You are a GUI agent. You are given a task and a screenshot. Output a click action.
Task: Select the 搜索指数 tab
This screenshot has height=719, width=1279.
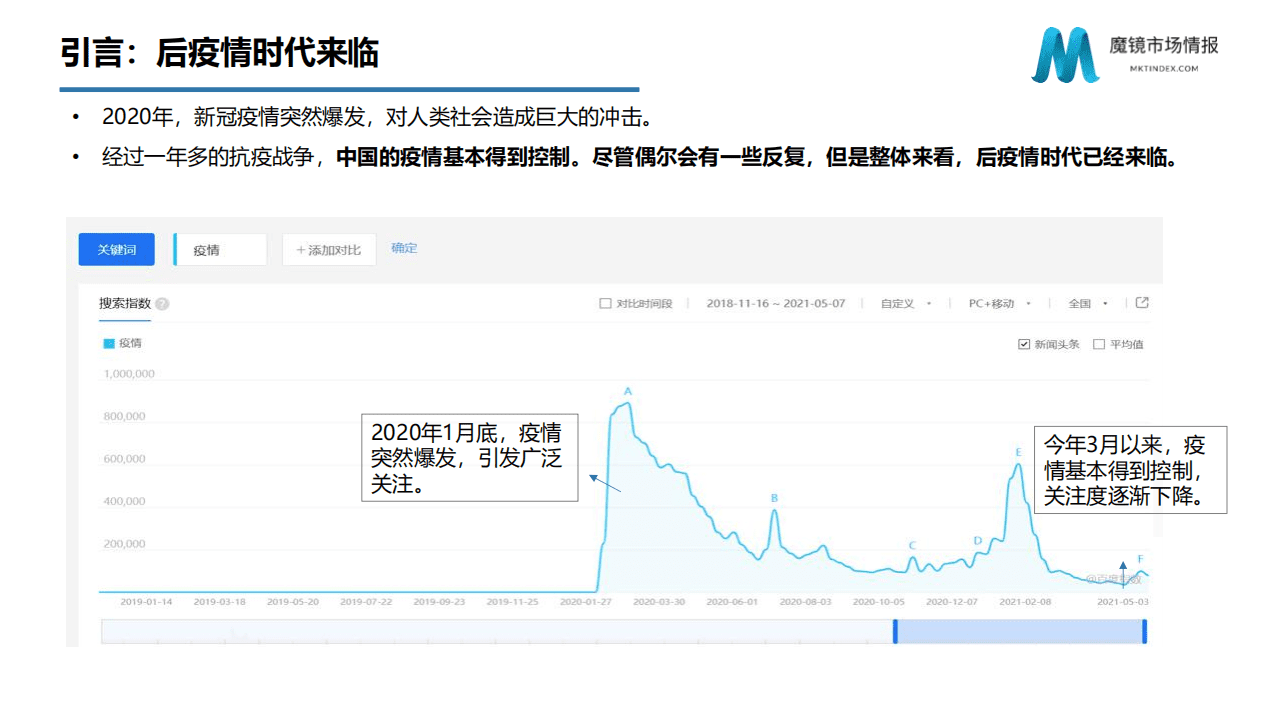click(124, 304)
